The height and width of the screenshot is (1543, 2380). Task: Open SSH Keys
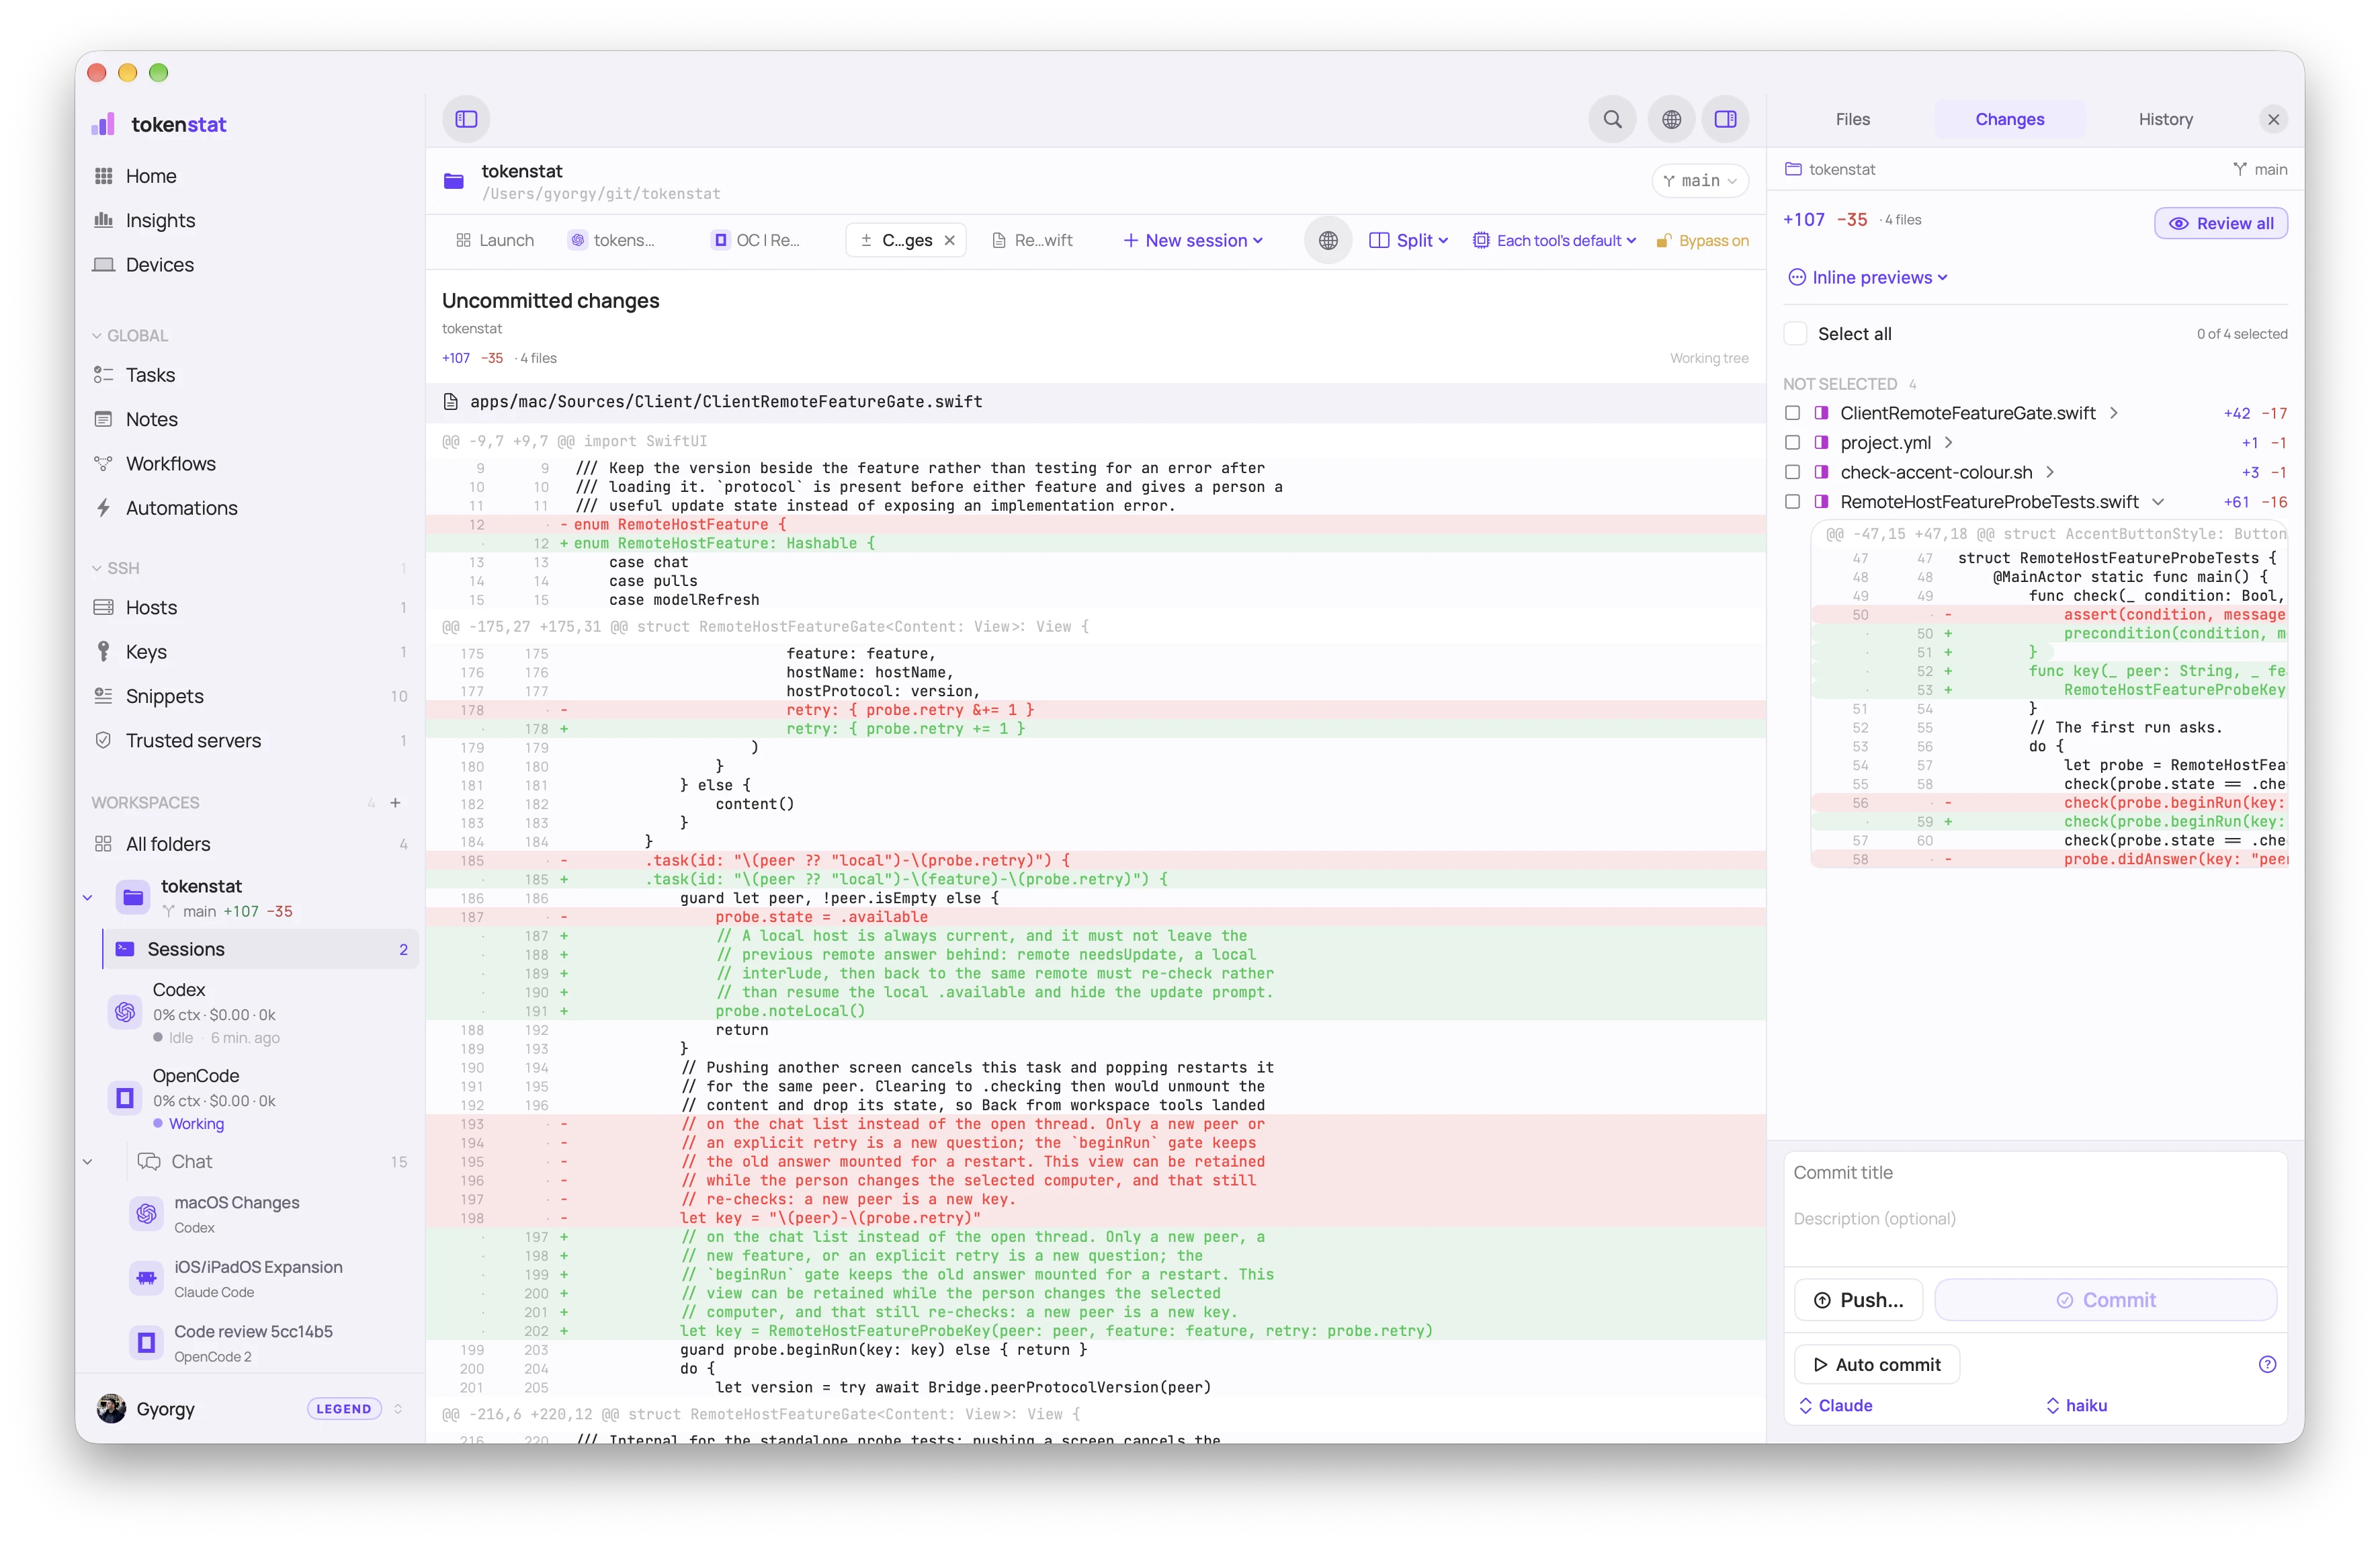pyautogui.click(x=146, y=651)
